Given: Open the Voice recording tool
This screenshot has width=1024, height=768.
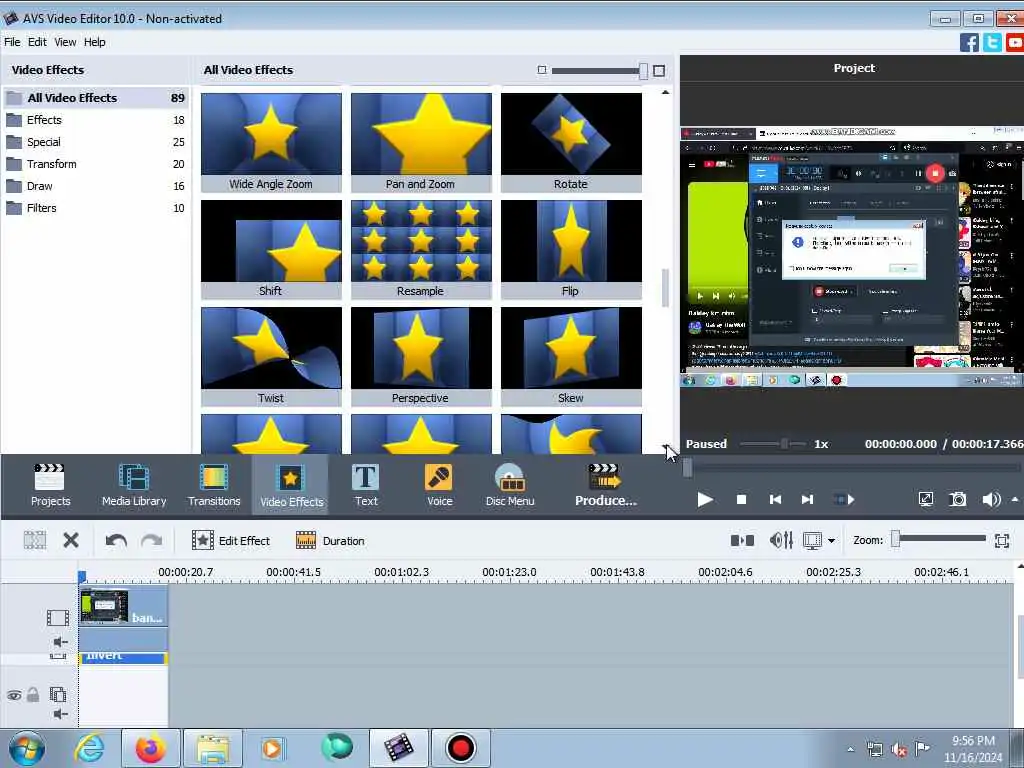Looking at the screenshot, I should pyautogui.click(x=440, y=485).
